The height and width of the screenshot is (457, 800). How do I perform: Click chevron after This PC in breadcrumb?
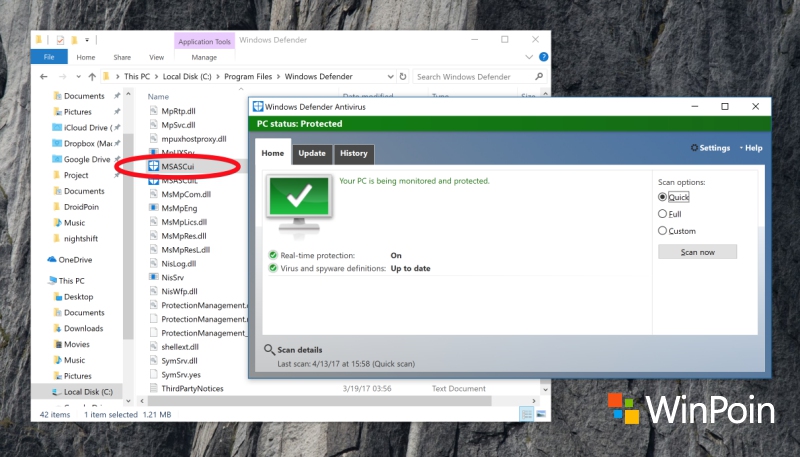pyautogui.click(x=157, y=77)
